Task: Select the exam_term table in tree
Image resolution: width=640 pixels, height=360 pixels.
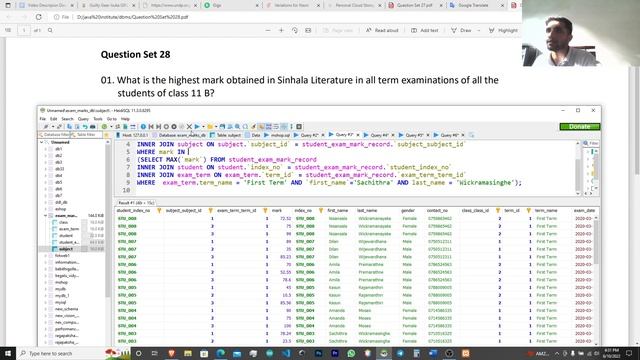Action: pyautogui.click(x=68, y=229)
